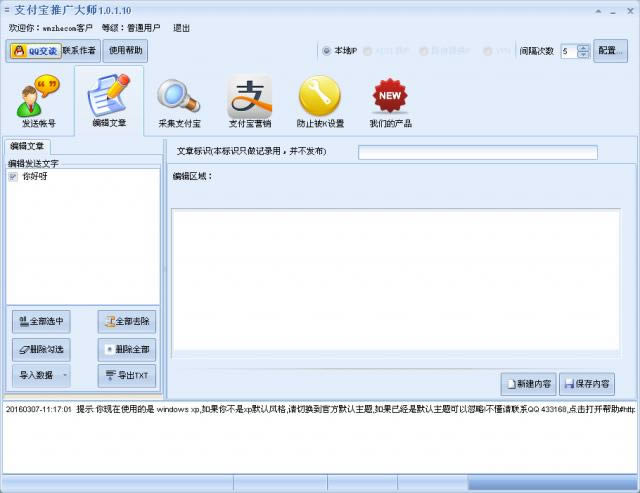Open the title bar dropdown menu arrow

598,11
